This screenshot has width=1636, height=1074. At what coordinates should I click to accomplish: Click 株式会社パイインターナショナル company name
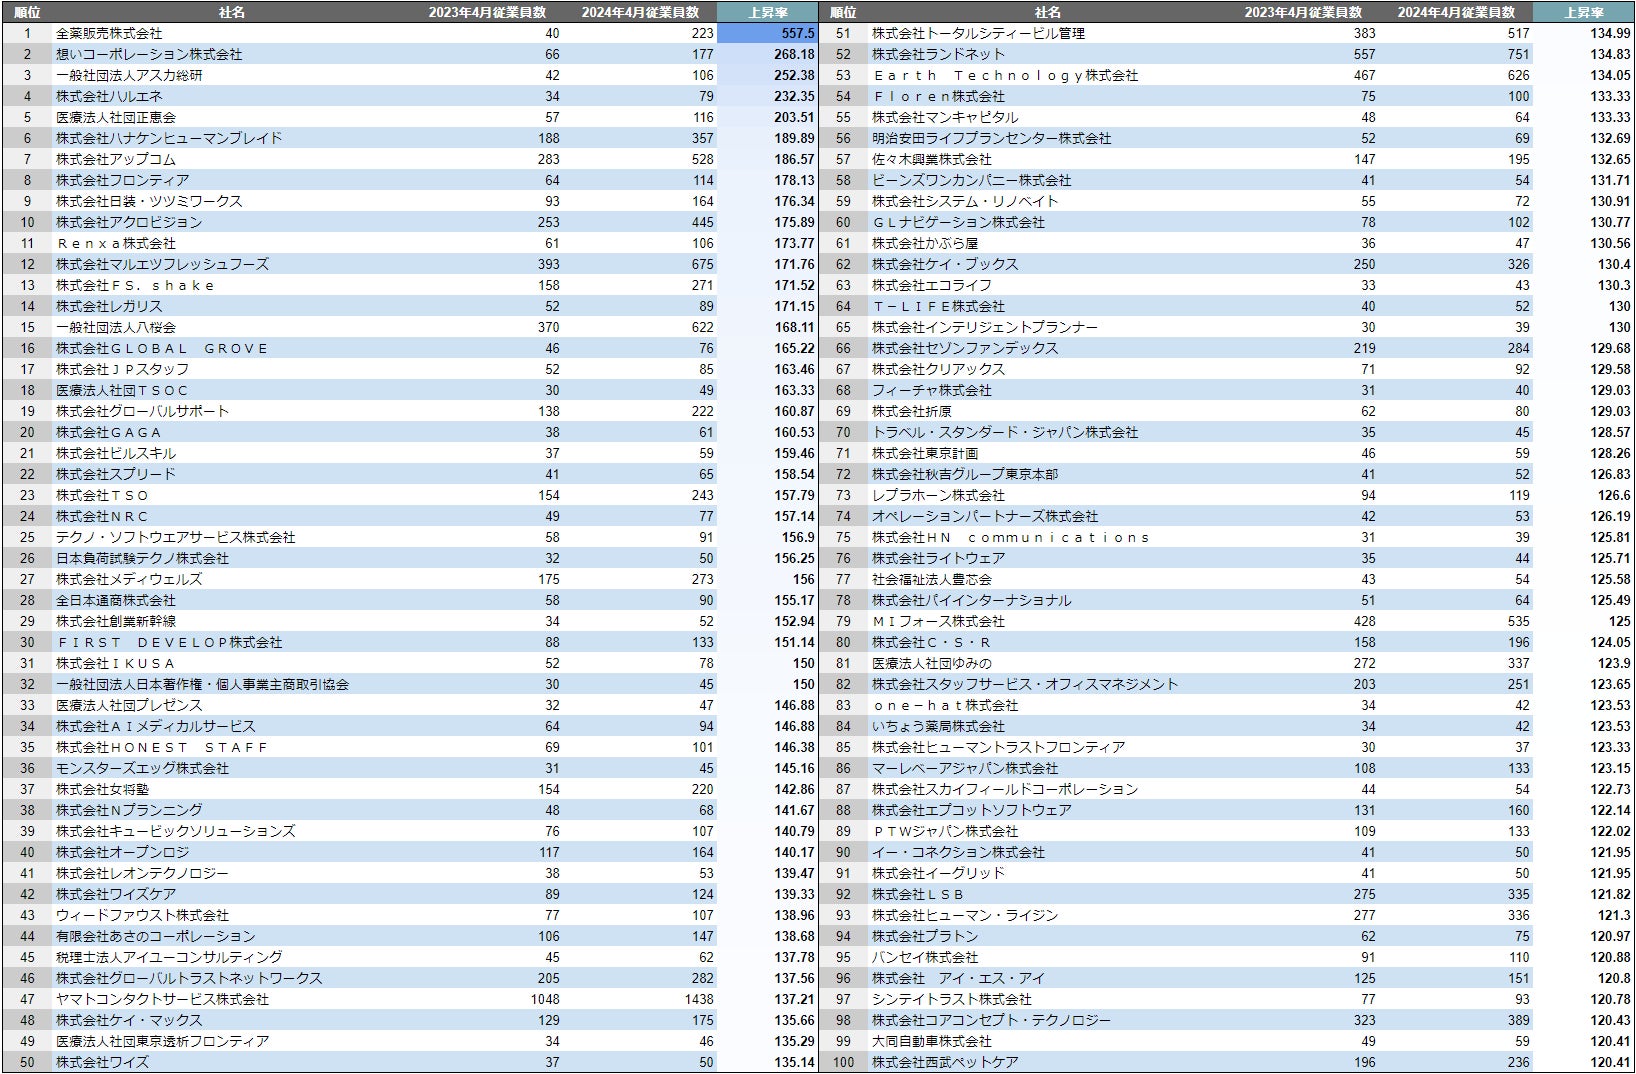(x=972, y=600)
